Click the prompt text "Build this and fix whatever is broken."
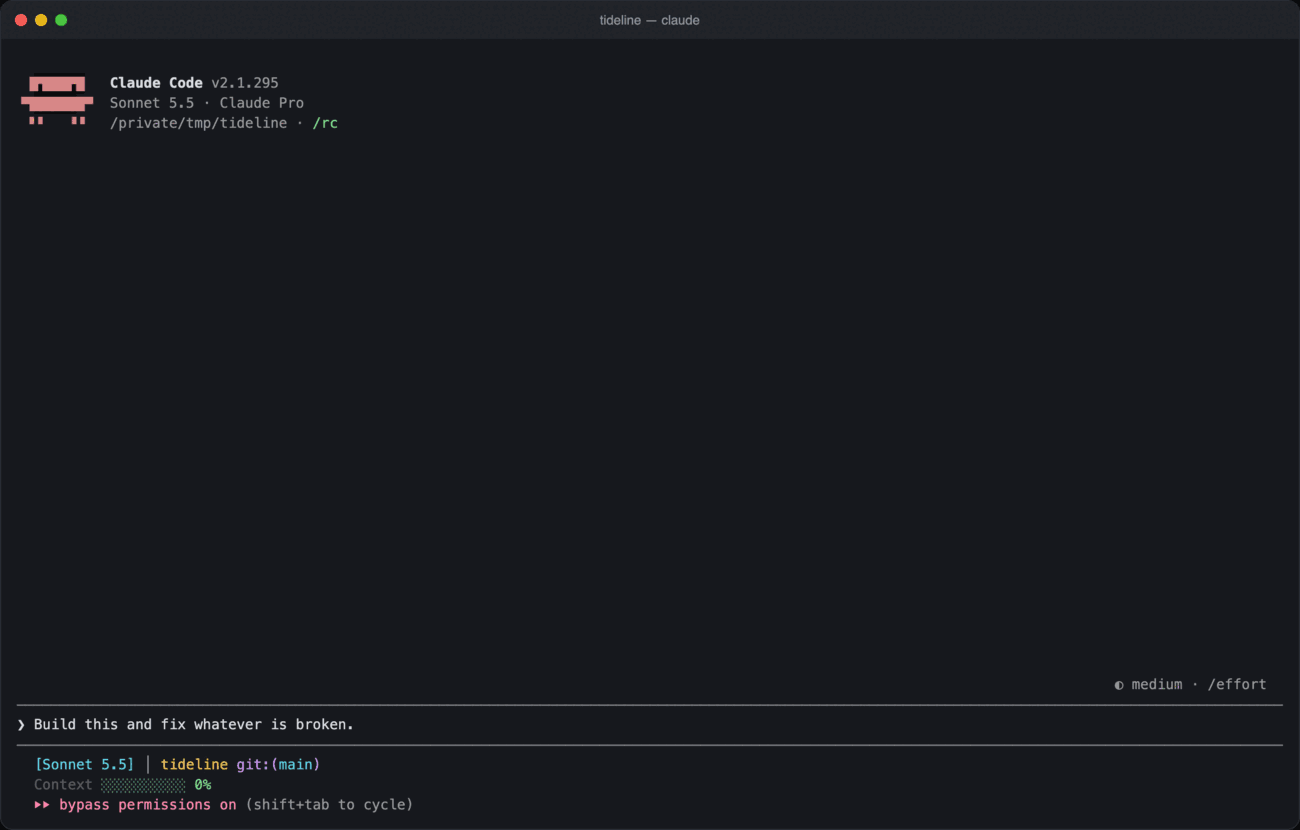Image resolution: width=1300 pixels, height=830 pixels. 194,725
